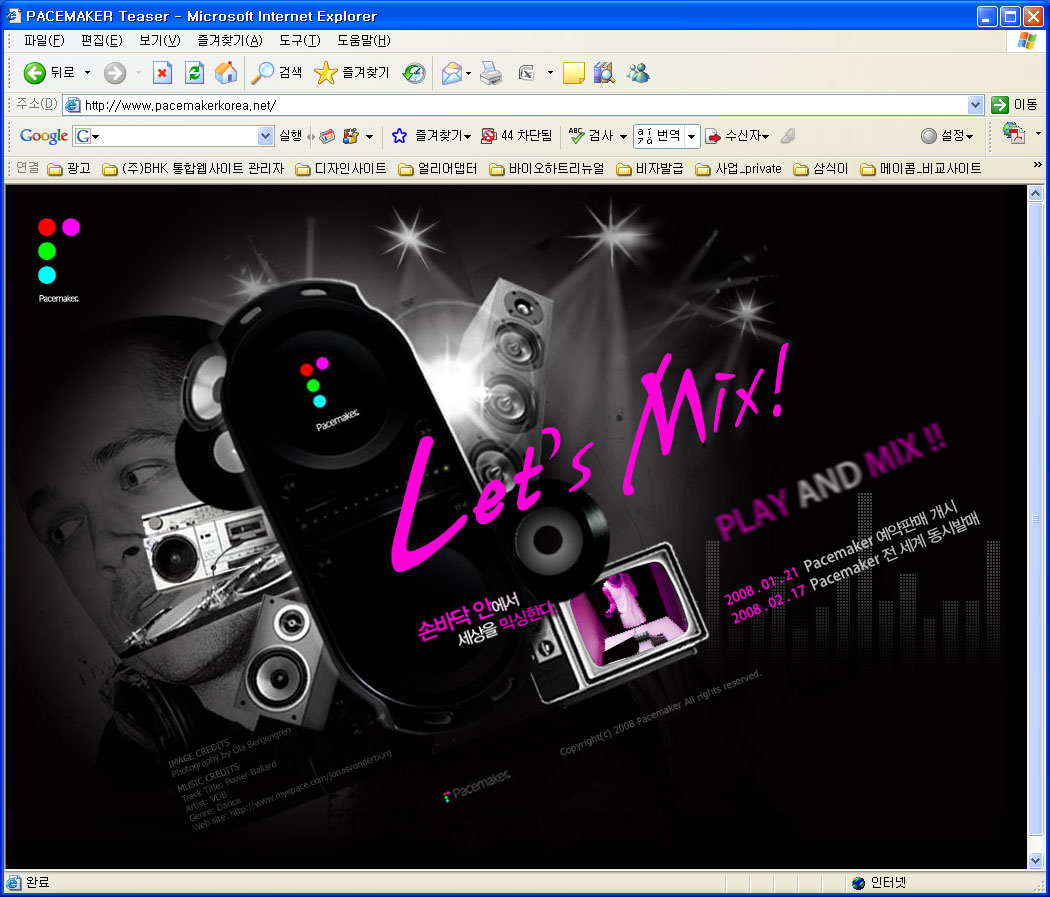Open (주)BHK 통합웹사이트 관리자 folder

click(194, 169)
